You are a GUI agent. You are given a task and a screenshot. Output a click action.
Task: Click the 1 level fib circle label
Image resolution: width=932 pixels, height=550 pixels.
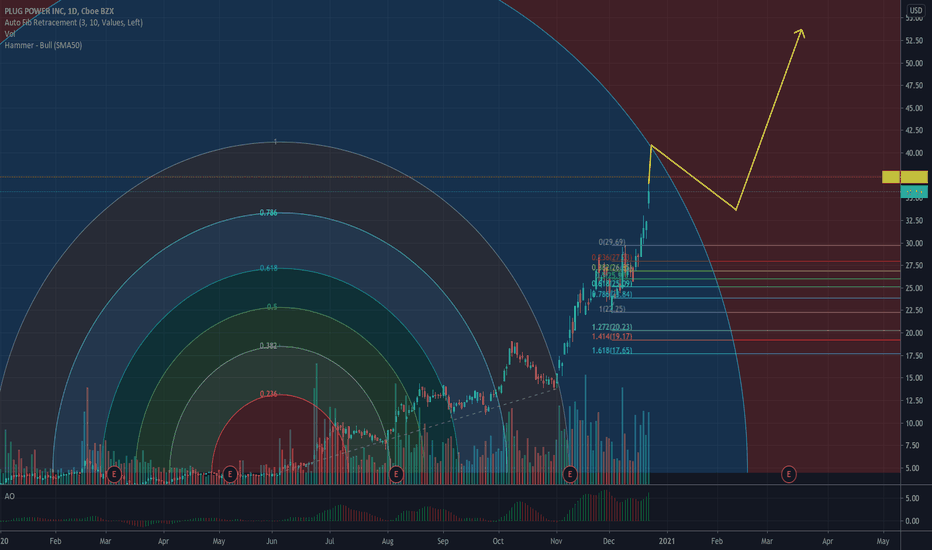(275, 142)
